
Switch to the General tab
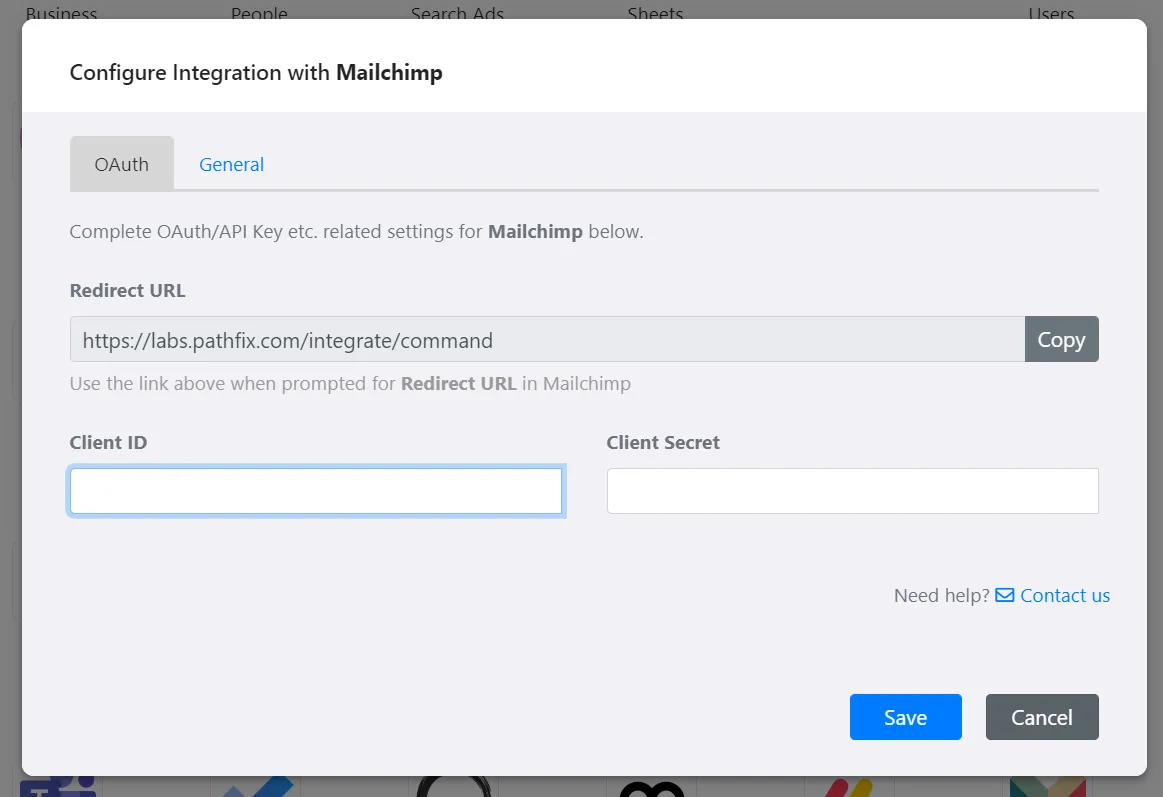[x=231, y=164]
